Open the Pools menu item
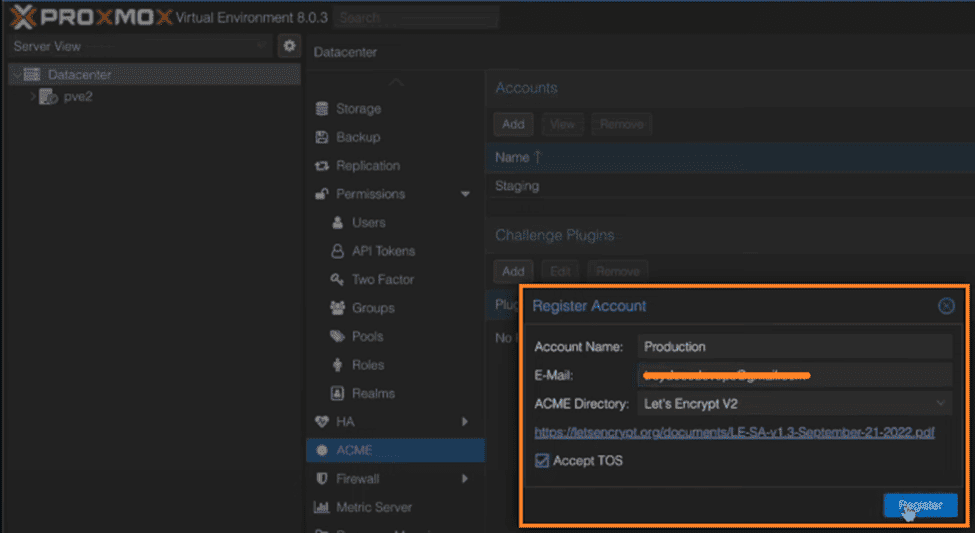This screenshot has width=975, height=533. tap(395, 336)
